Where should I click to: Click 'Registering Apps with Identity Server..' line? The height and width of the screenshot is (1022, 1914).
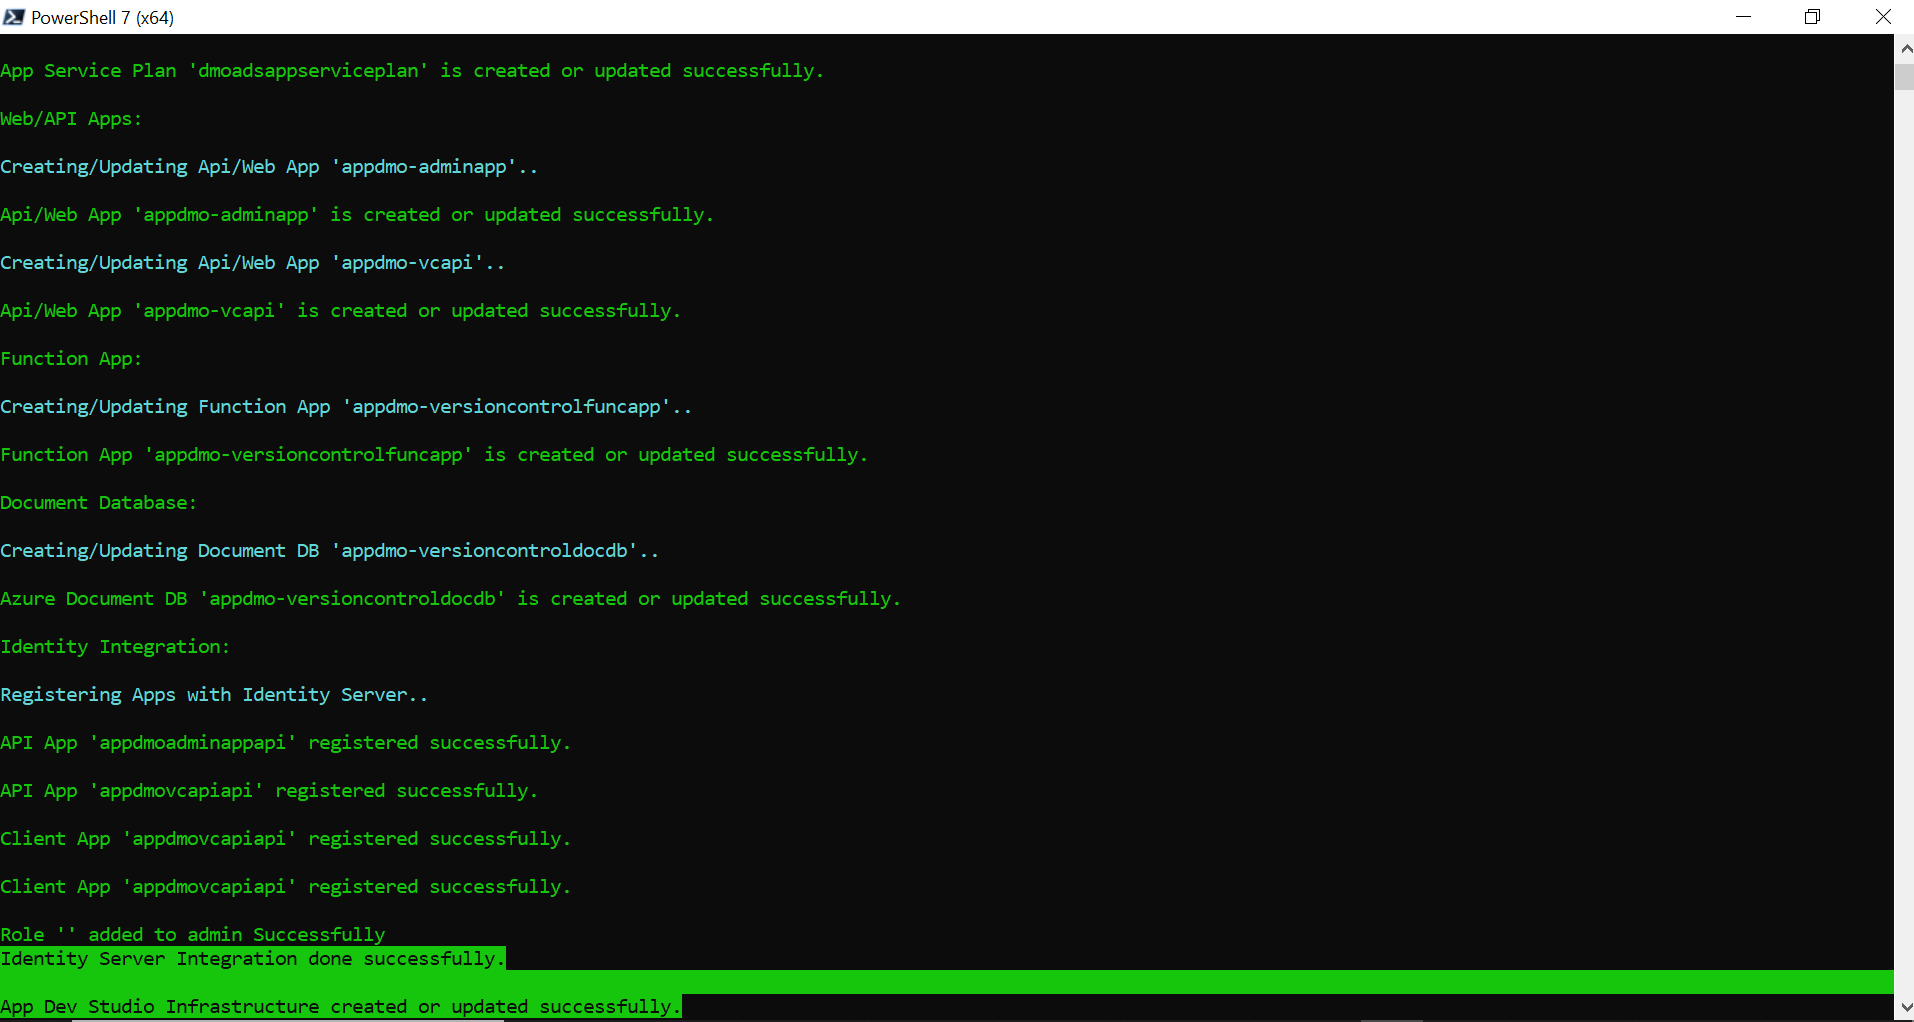point(214,695)
